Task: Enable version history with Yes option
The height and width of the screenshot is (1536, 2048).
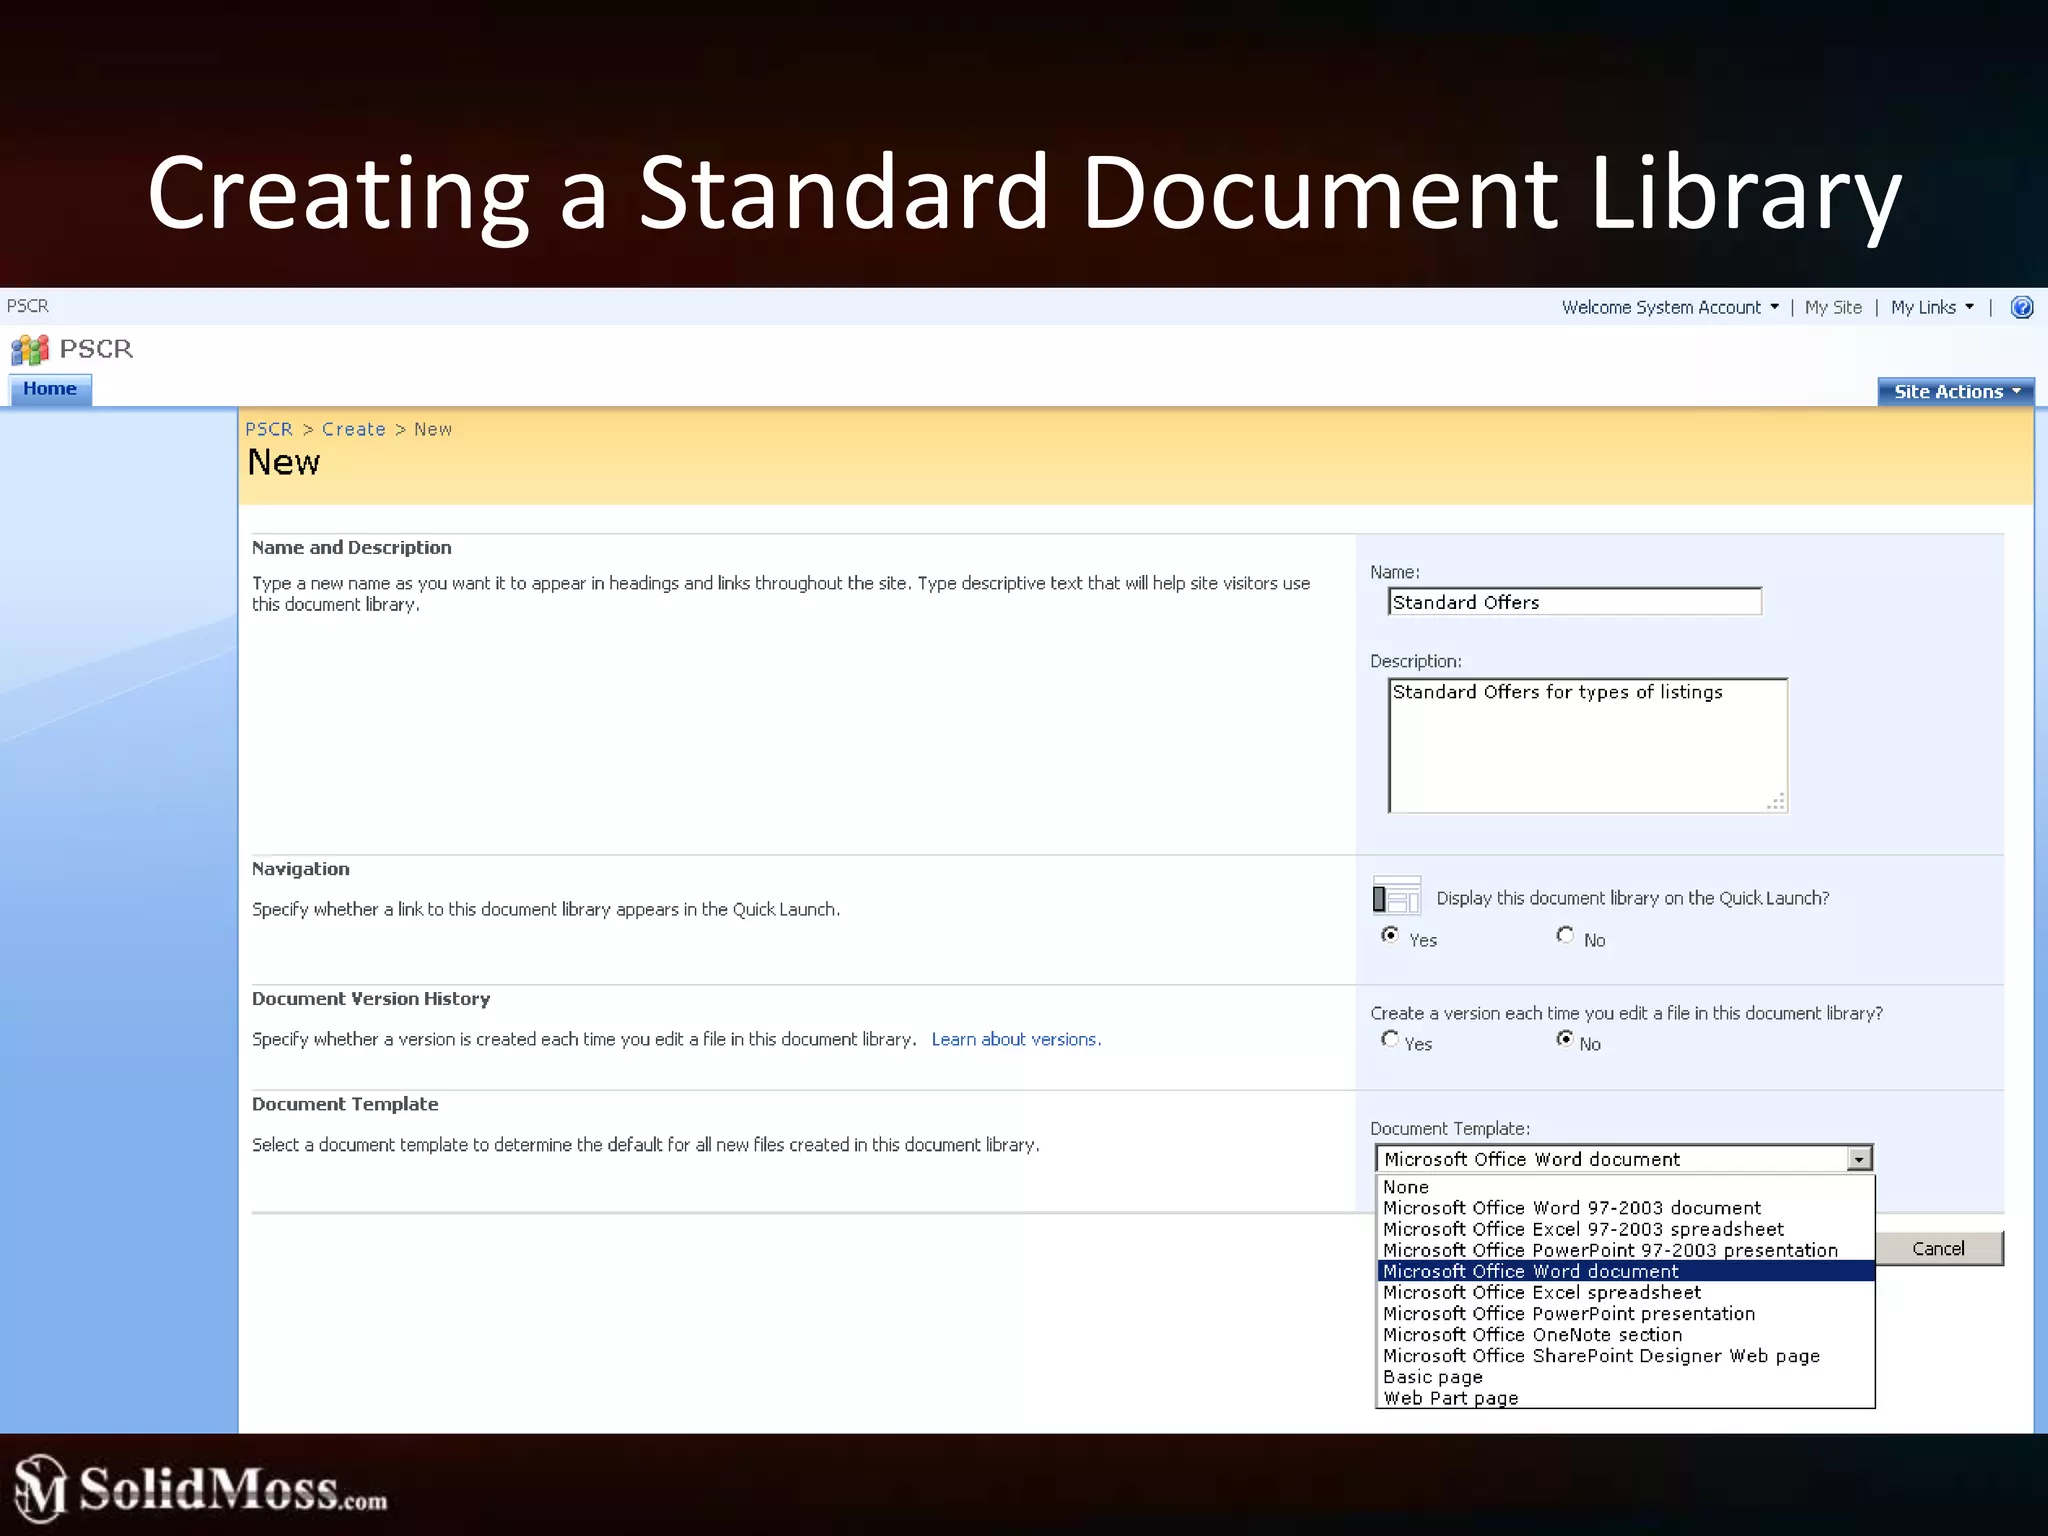Action: [x=1390, y=1039]
